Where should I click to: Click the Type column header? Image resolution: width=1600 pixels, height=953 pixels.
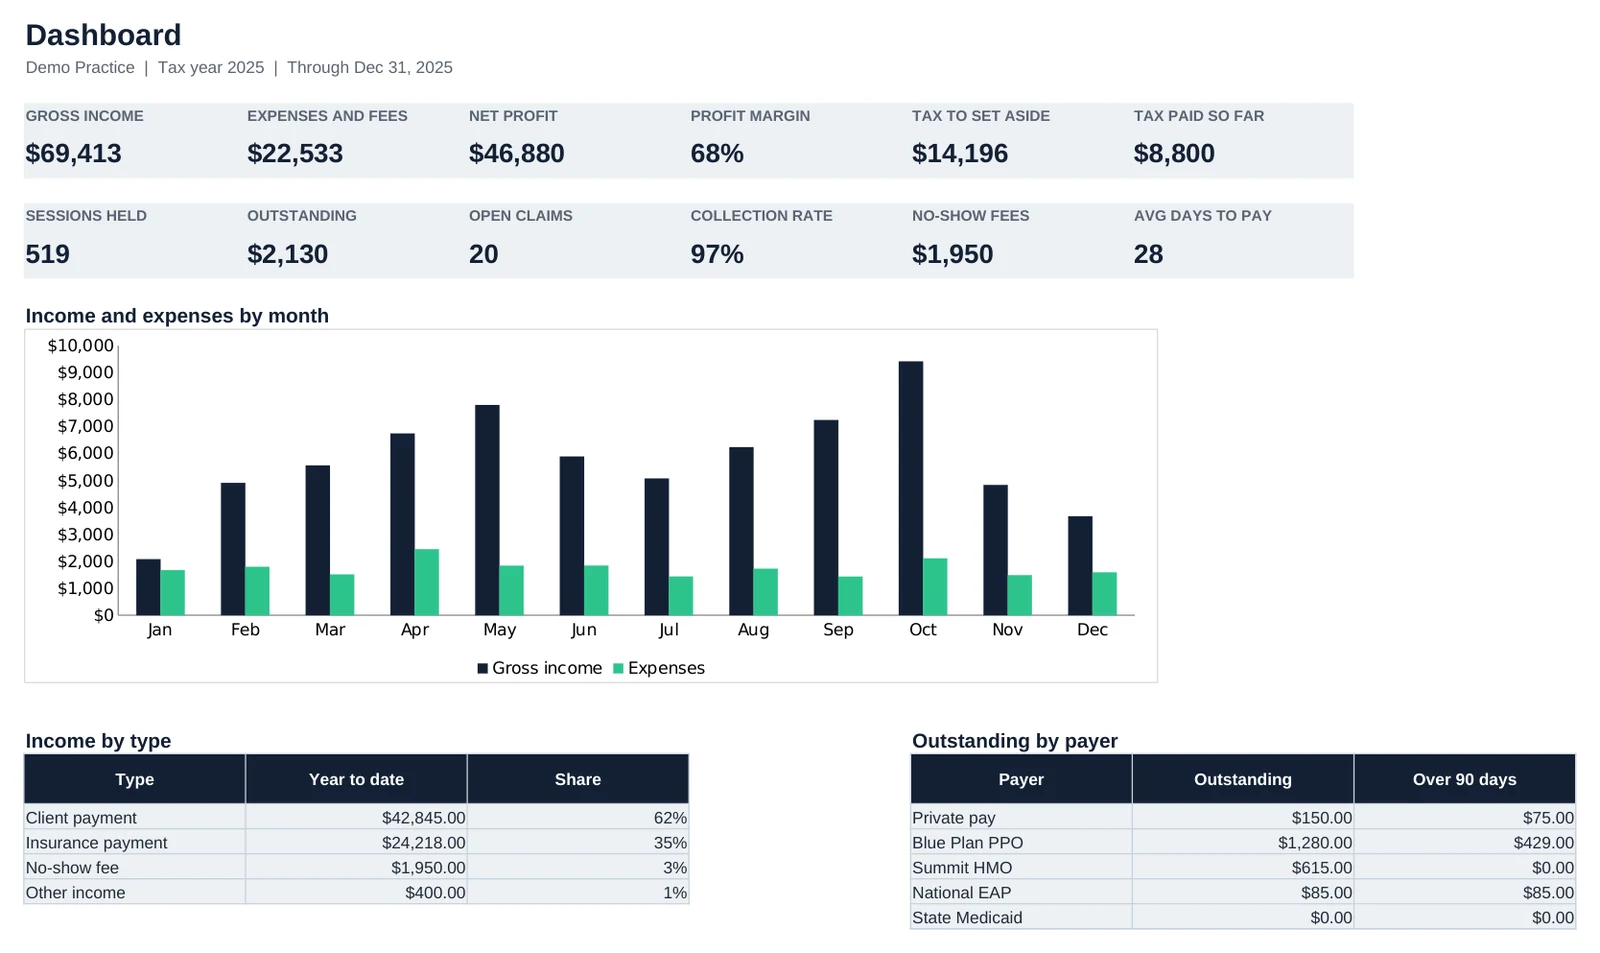coord(135,779)
